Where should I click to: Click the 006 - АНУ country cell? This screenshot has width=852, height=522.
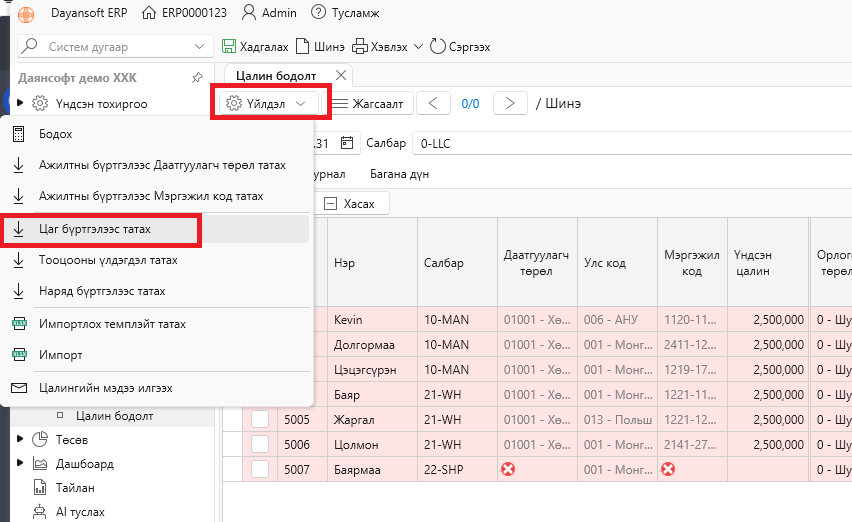click(617, 319)
